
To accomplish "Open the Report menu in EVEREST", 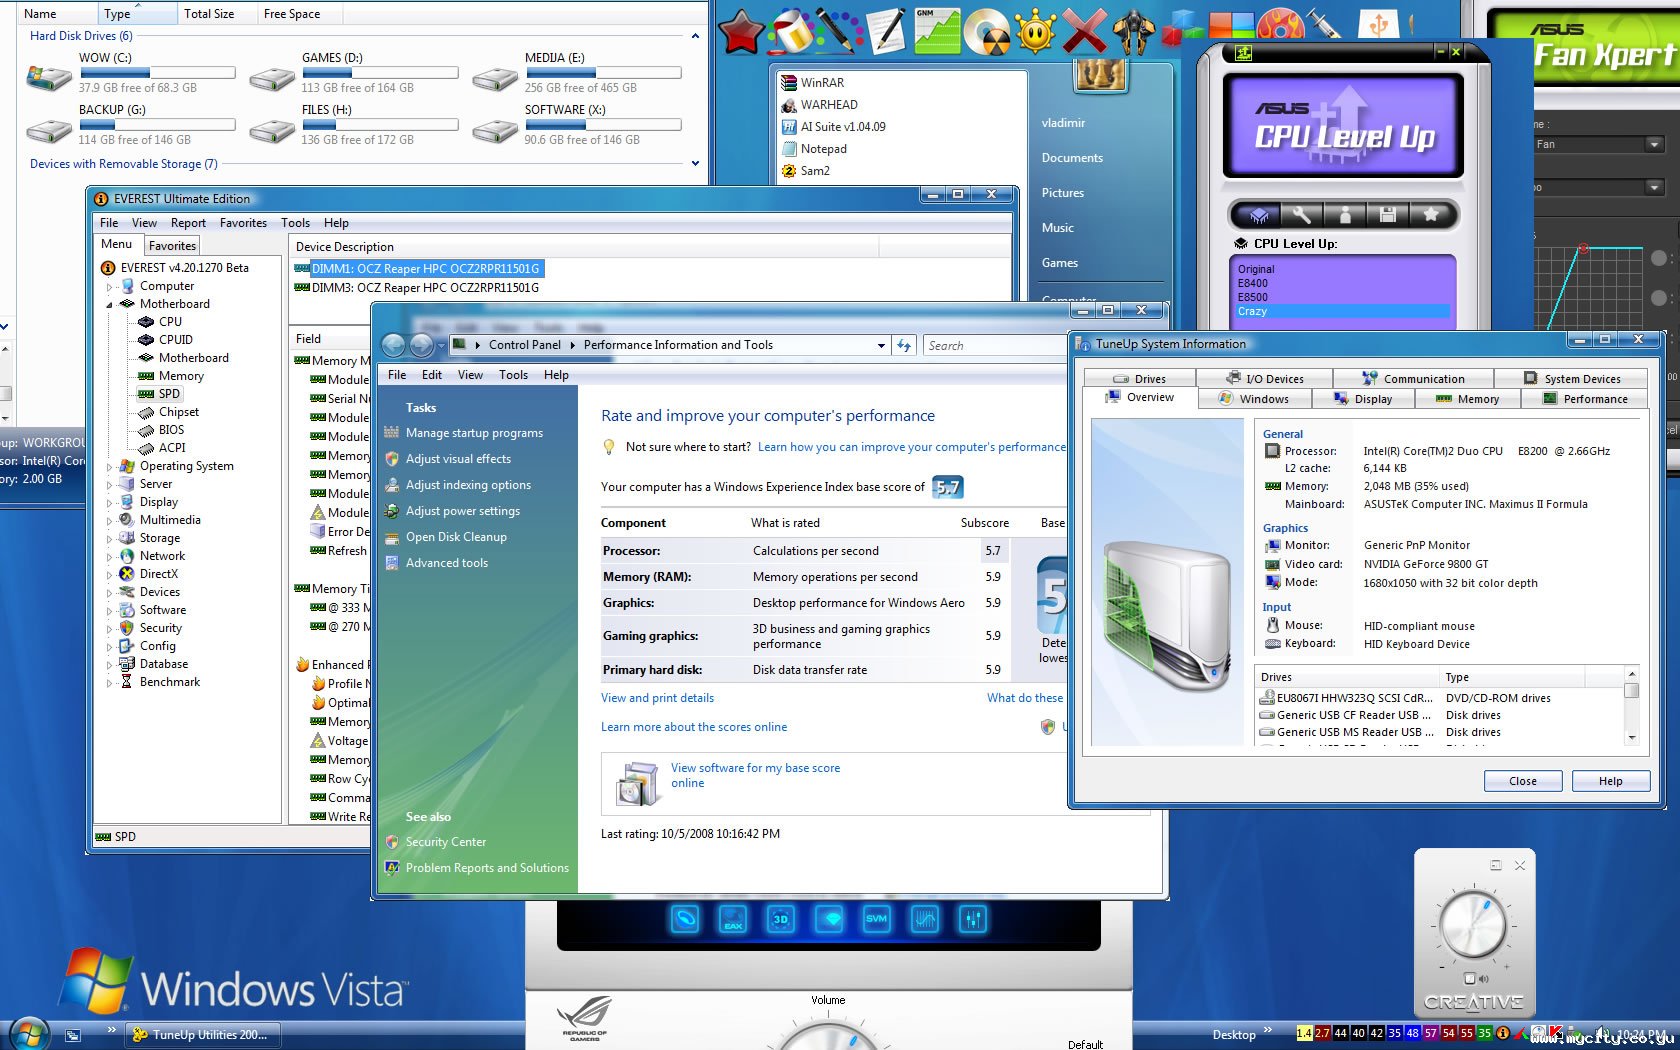I will [x=188, y=223].
